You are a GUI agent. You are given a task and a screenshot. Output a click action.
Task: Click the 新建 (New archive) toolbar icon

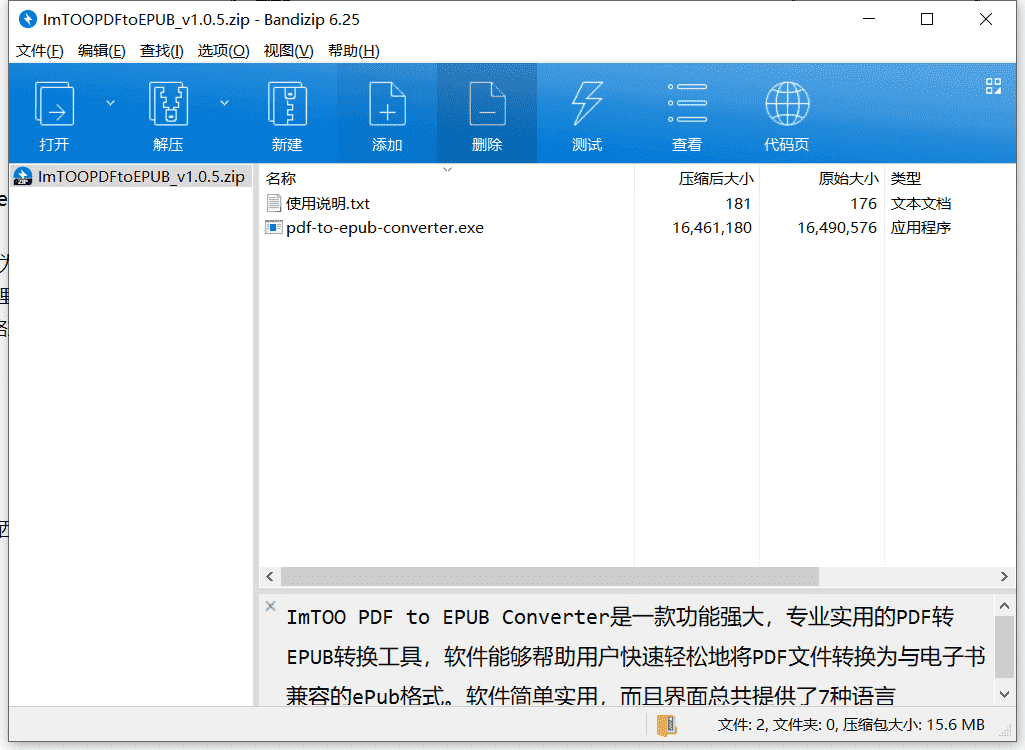[287, 103]
